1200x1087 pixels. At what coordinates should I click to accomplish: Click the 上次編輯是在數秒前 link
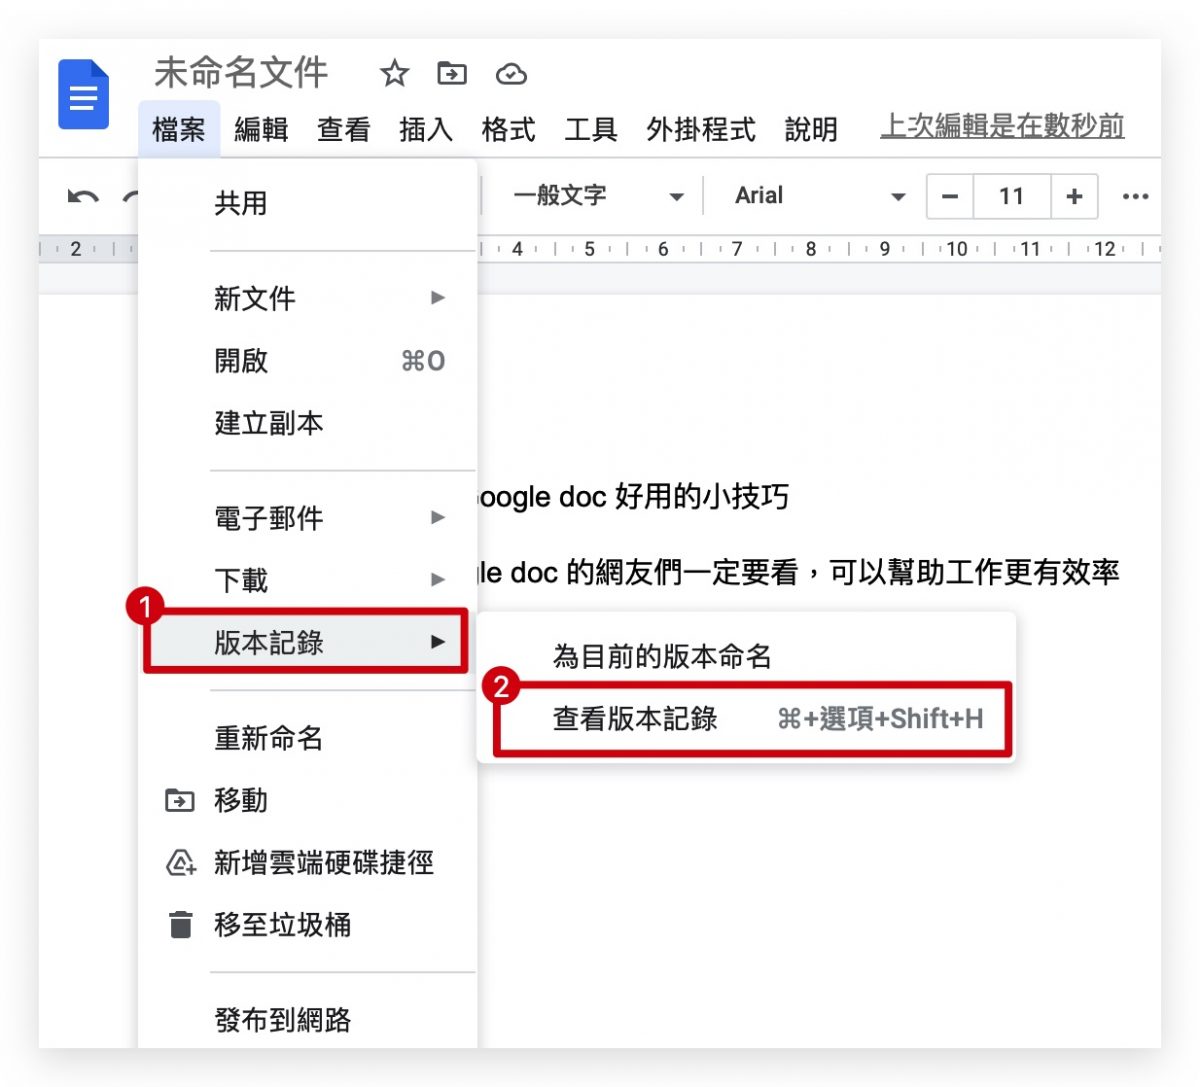(x=1002, y=126)
